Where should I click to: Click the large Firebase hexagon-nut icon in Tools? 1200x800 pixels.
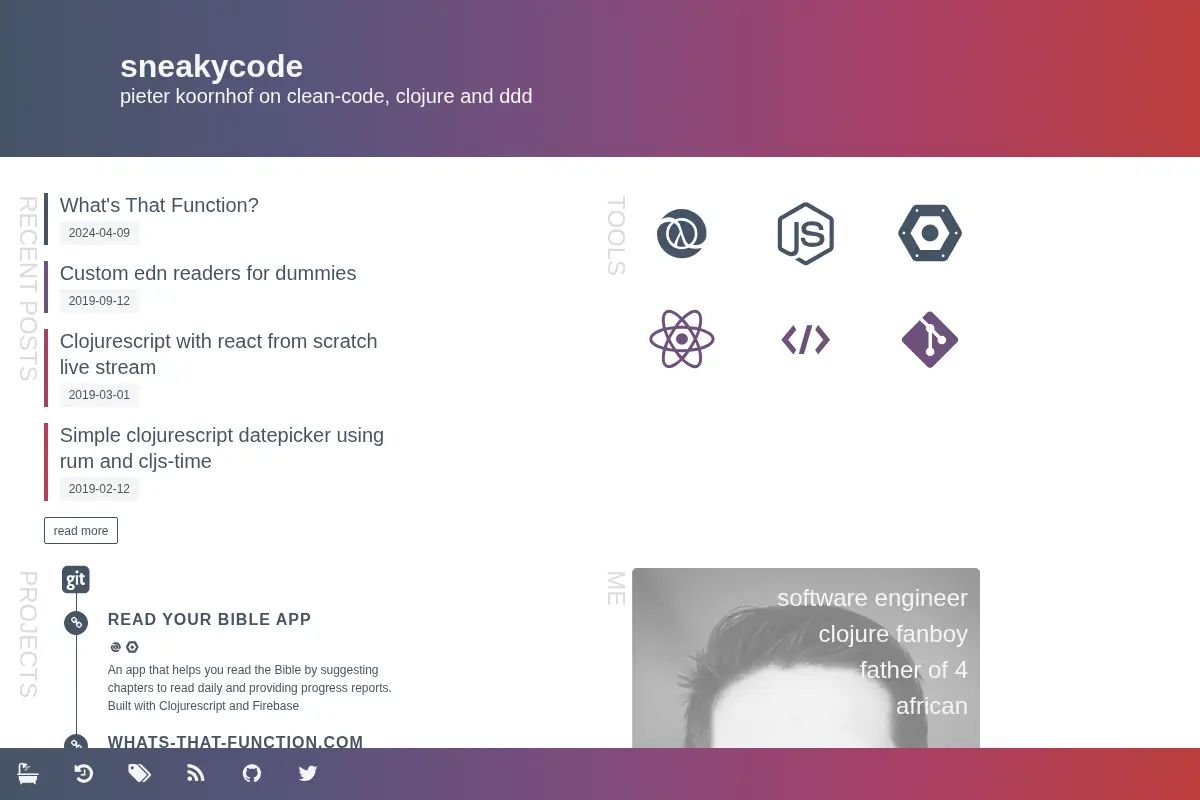click(930, 233)
